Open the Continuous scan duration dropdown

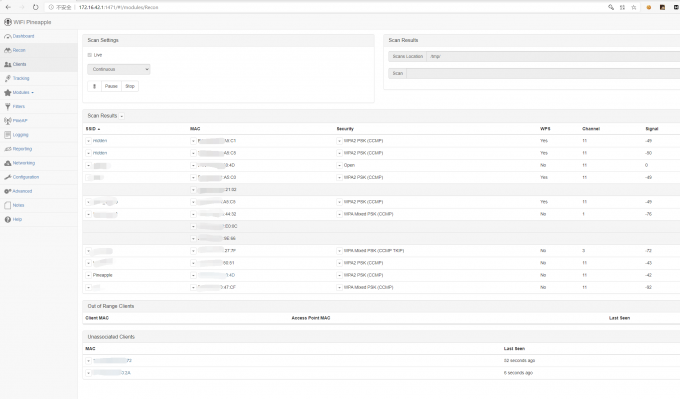coord(118,69)
